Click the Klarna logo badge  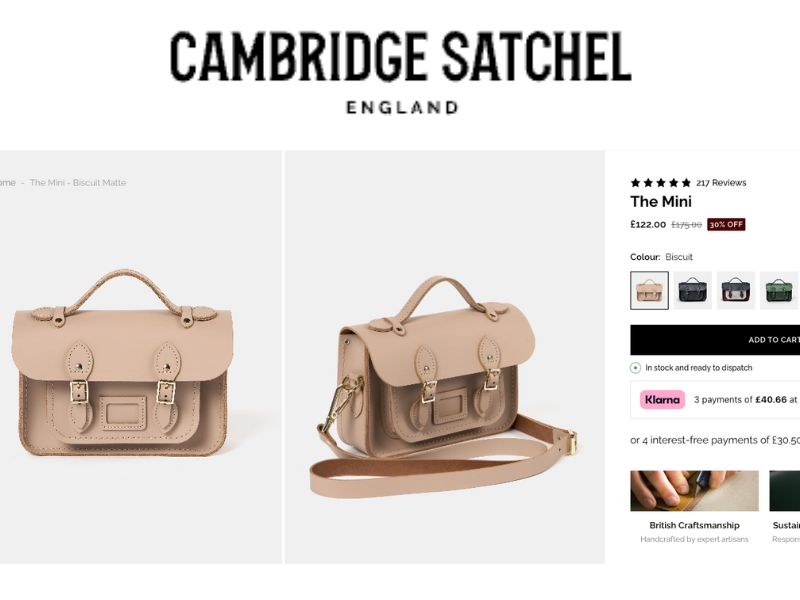pos(662,399)
